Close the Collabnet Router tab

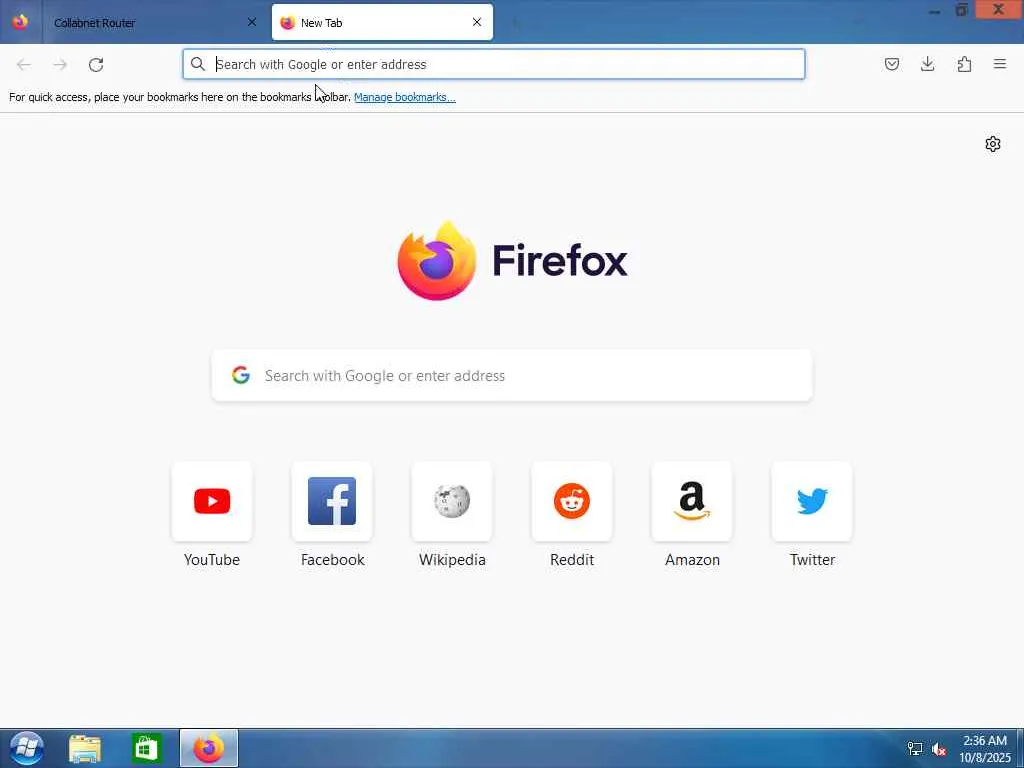coord(252,22)
